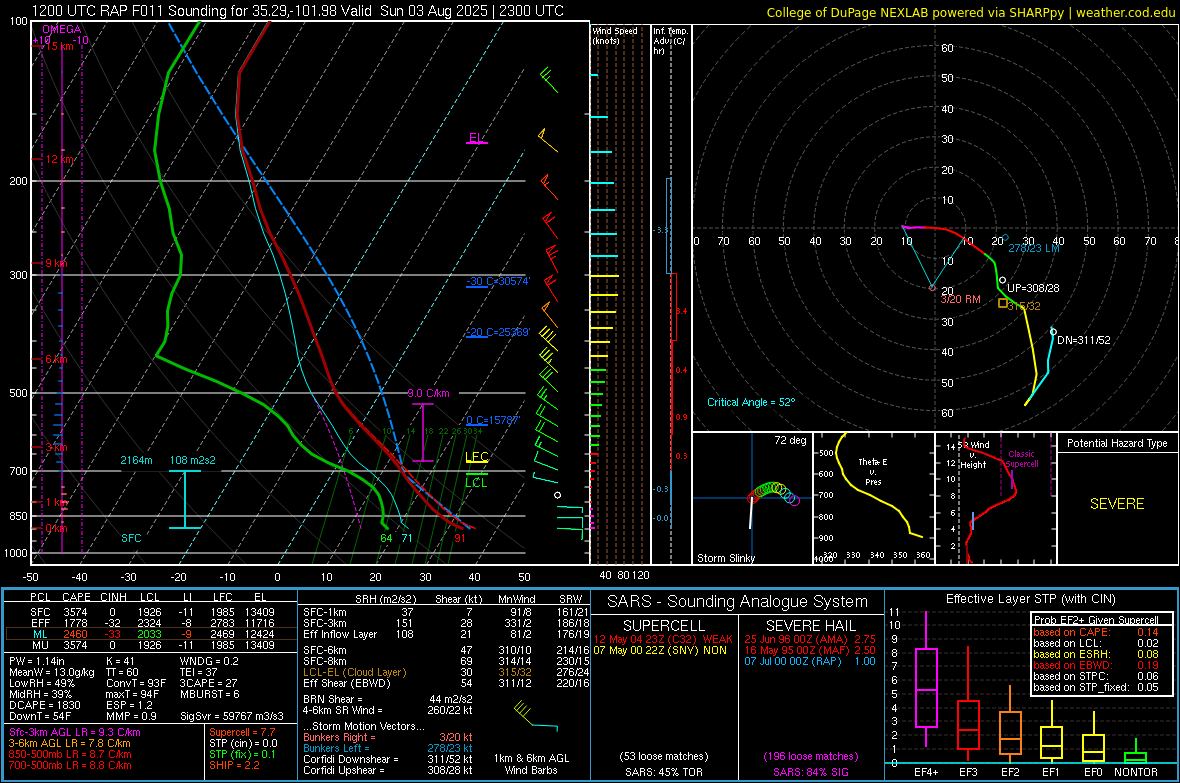Click the 'SARS: 45% TOR' result

[x=663, y=772]
